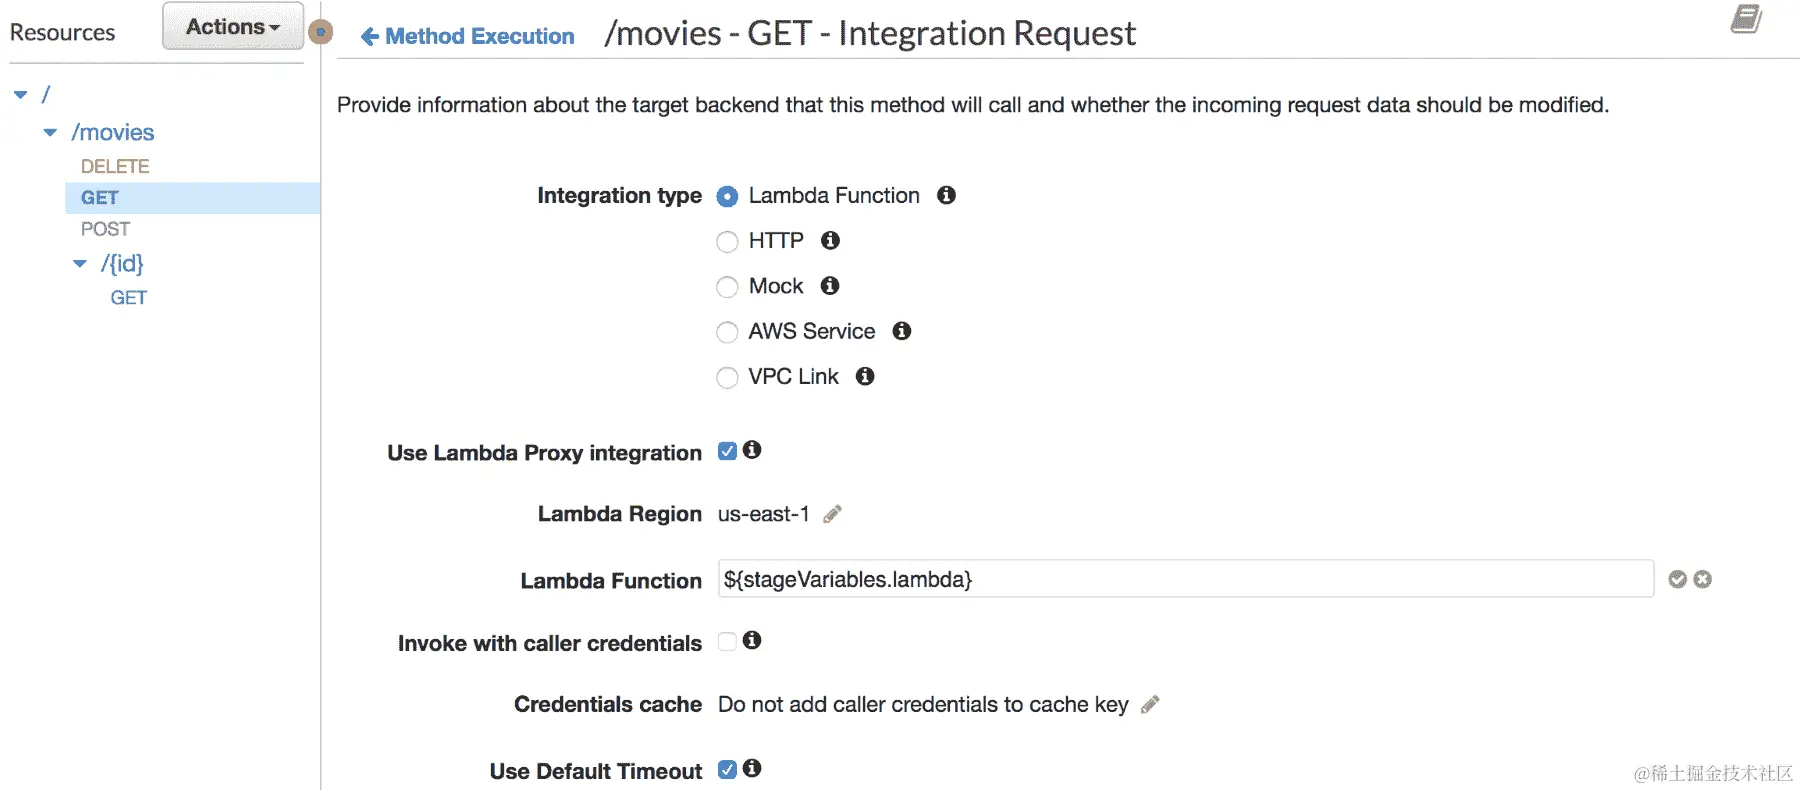1800x790 pixels.
Task: Click the info icon beside Lambda Function radio
Action: point(946,195)
